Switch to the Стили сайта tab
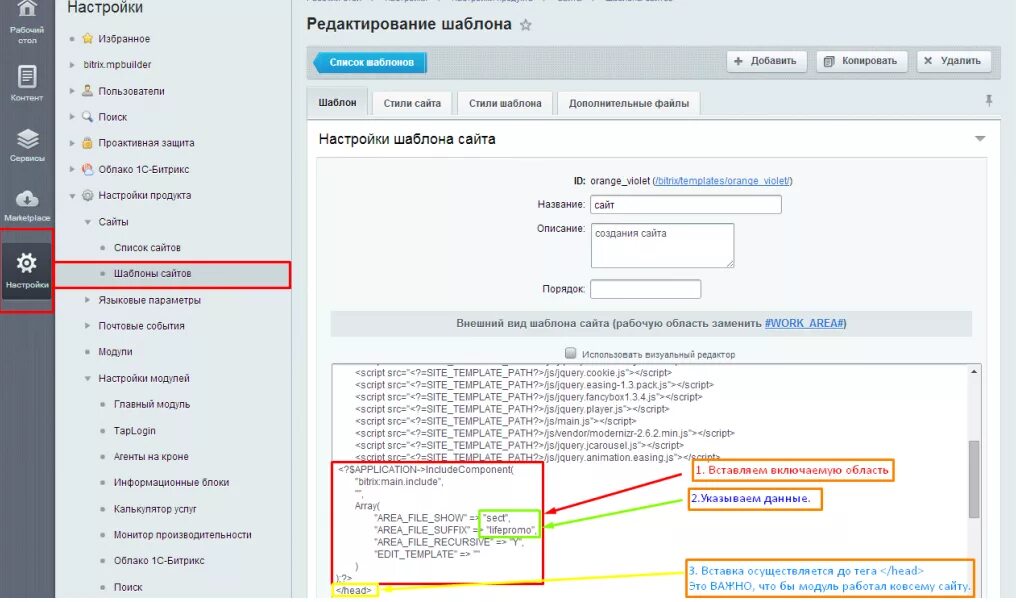Viewport: 1016px width, 602px height. click(x=412, y=103)
